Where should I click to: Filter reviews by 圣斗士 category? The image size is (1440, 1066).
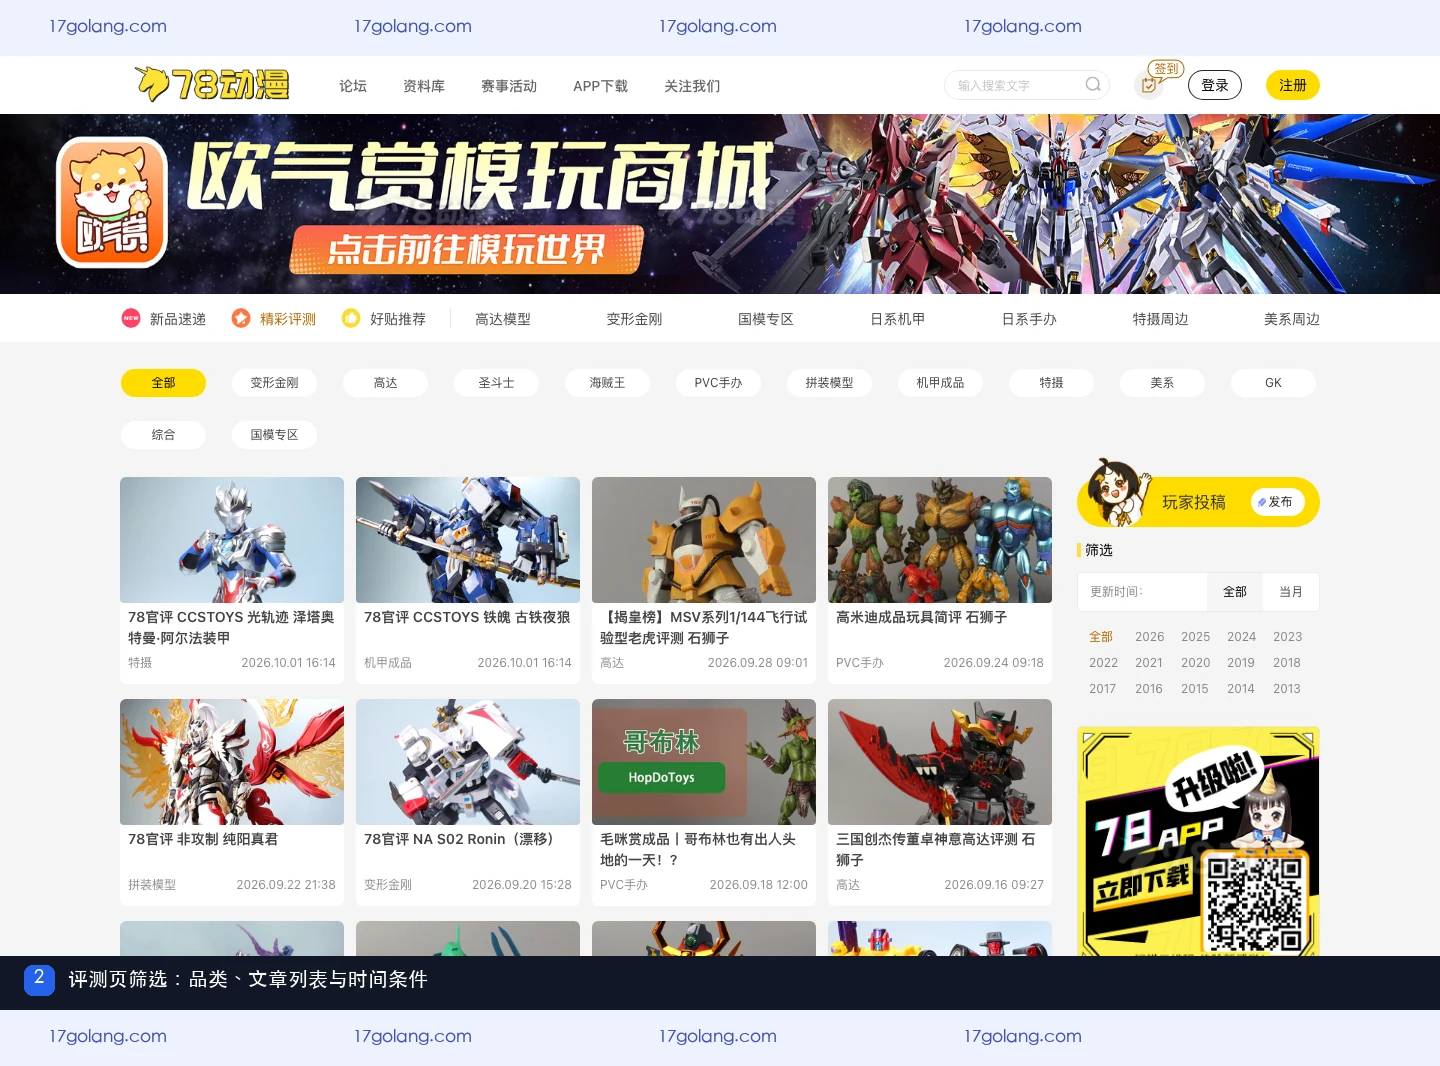(496, 383)
